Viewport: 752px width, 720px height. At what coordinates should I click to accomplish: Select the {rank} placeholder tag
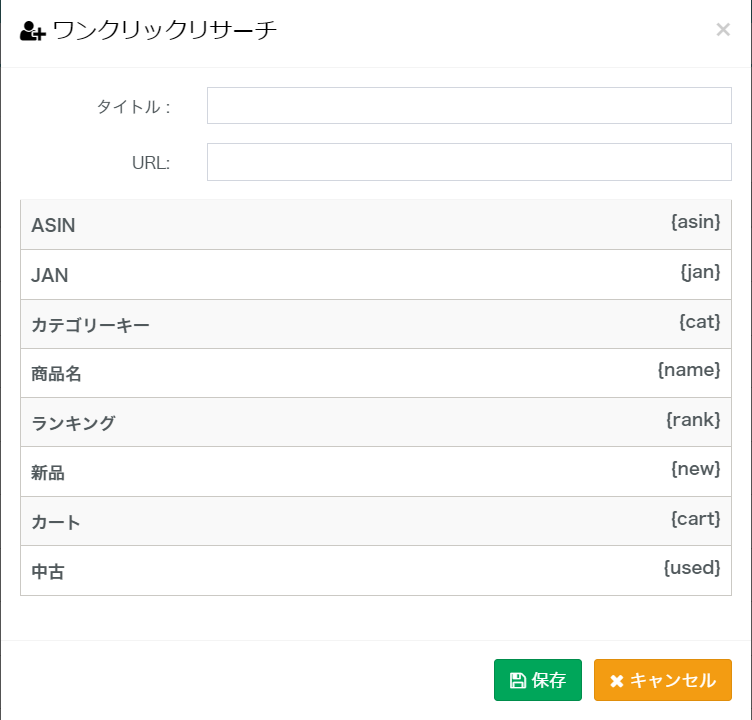point(693,419)
